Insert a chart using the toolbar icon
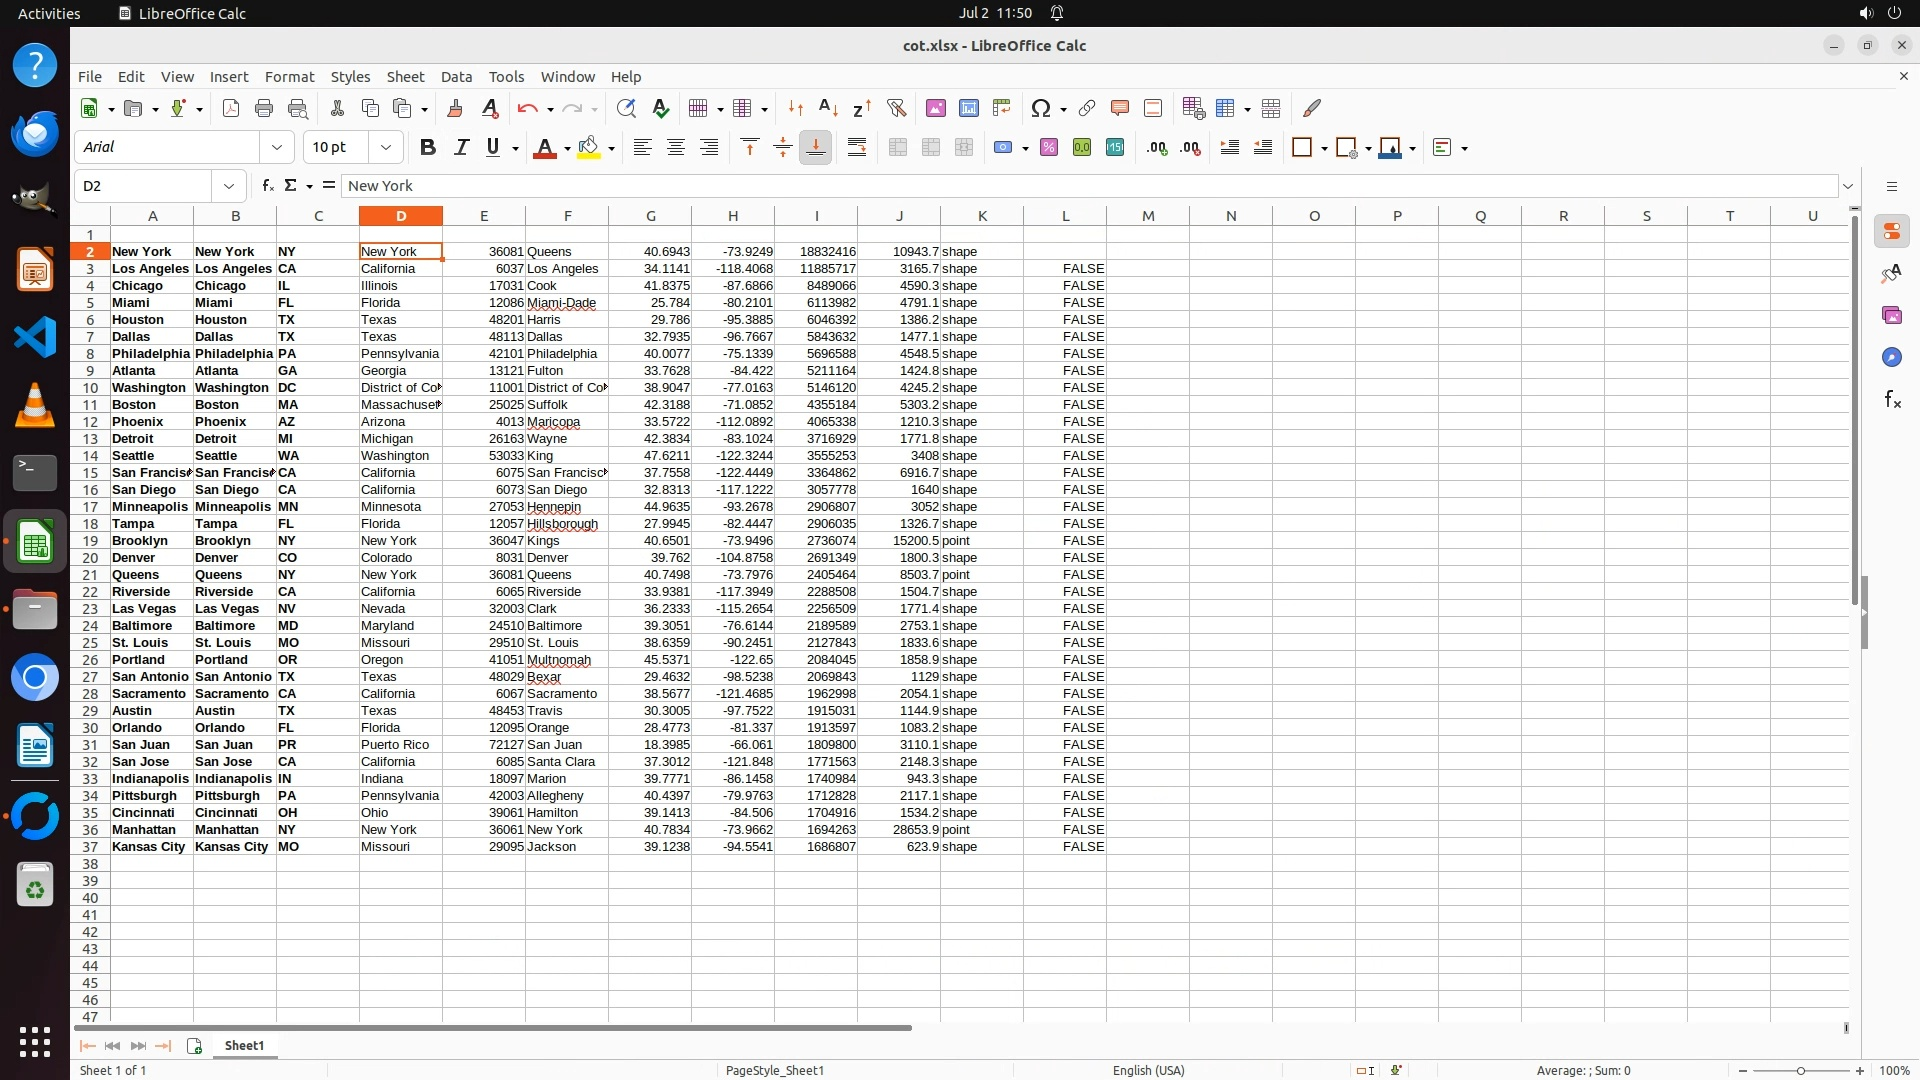 coord(969,108)
